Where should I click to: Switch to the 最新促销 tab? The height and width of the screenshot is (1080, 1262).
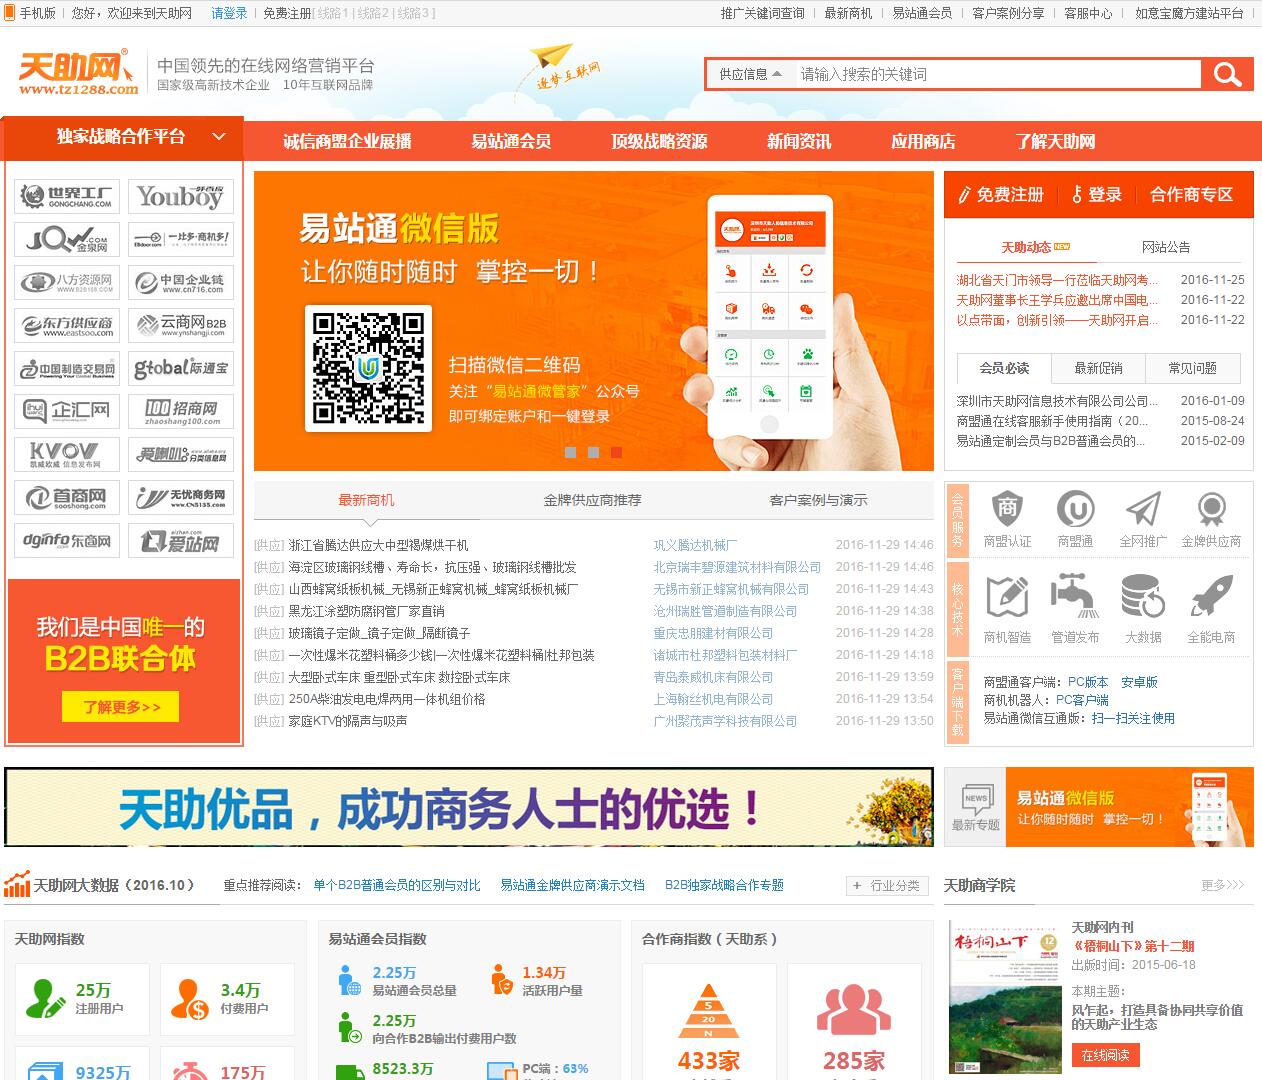(1098, 368)
